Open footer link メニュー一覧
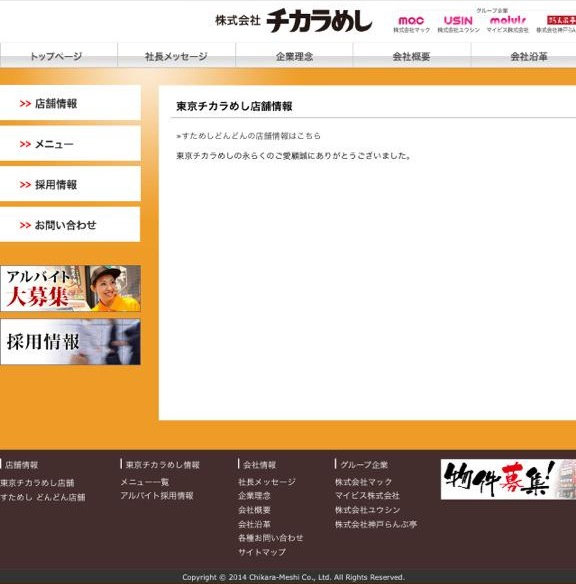Viewport: 576px width, 584px height. (x=145, y=482)
